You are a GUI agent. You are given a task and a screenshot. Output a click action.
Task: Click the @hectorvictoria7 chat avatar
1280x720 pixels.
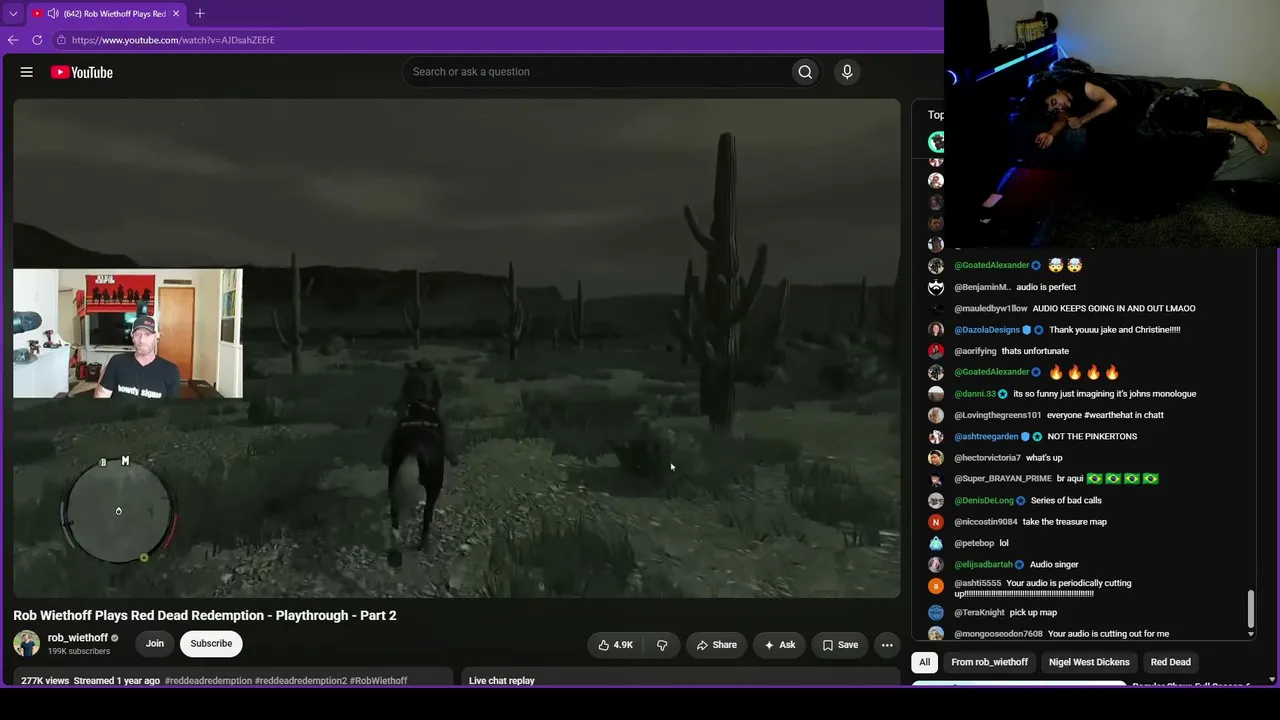pos(936,458)
